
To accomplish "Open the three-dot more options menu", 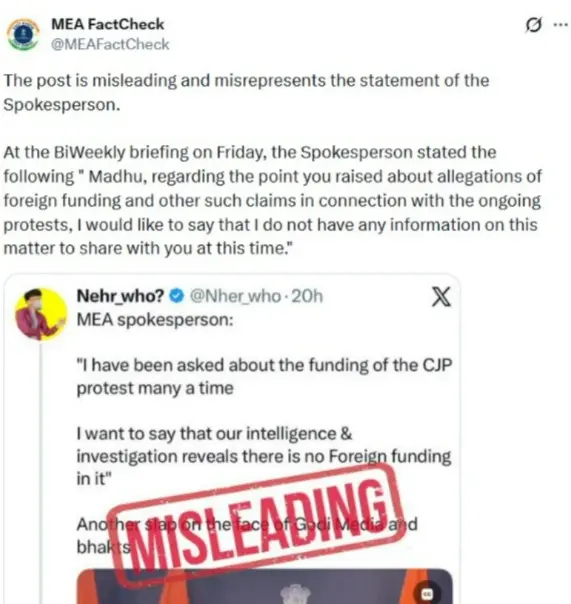I will coord(560,25).
